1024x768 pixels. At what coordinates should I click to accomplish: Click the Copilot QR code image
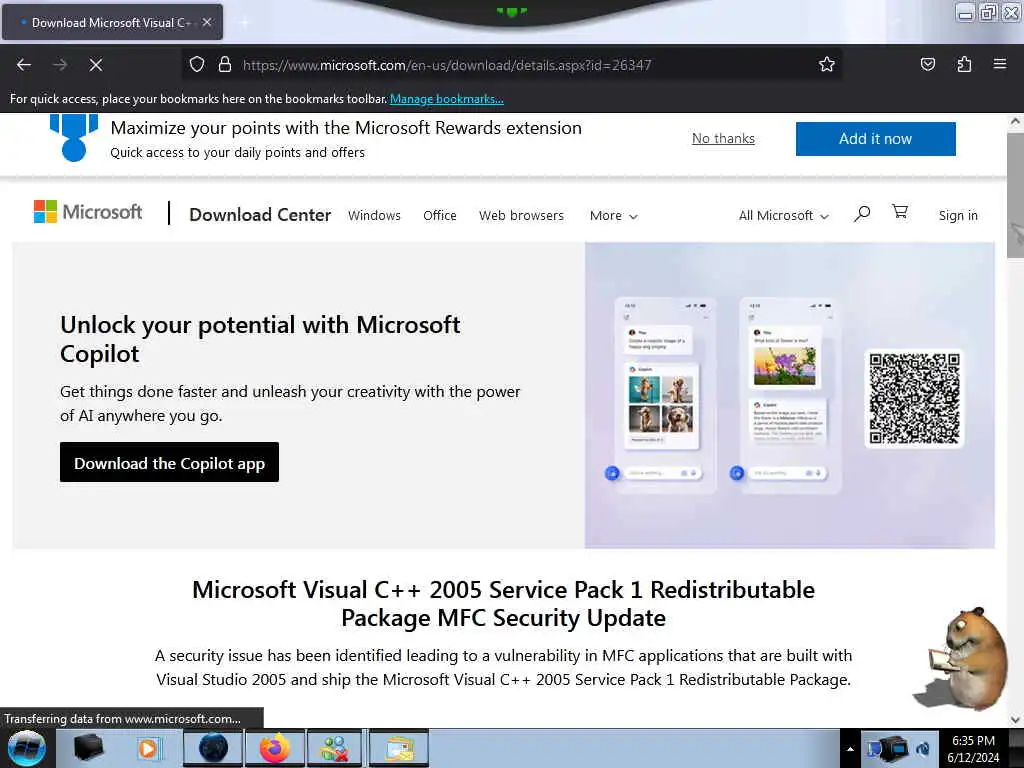(914, 398)
